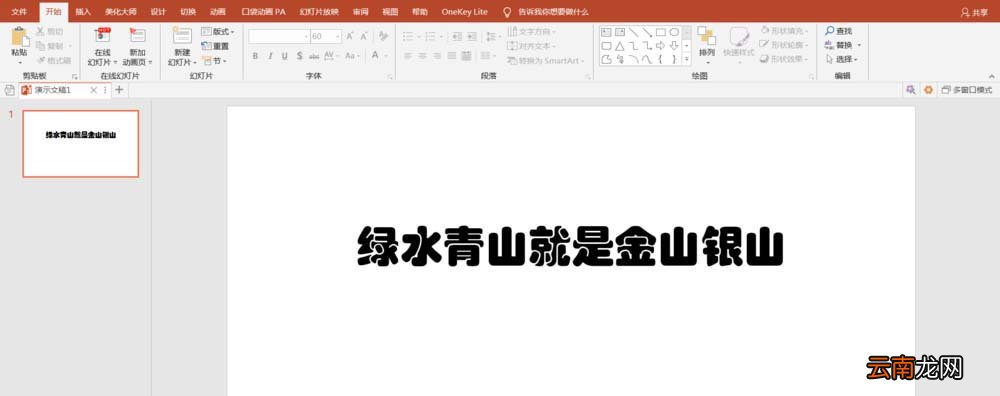The image size is (1000, 396).
Task: Switch to OneKey Lite tab
Action: pos(464,12)
